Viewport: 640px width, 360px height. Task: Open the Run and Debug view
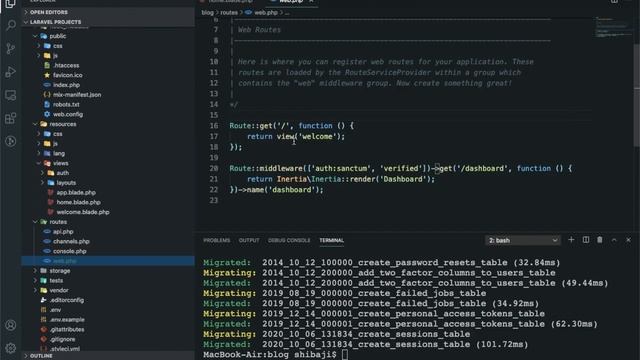11,72
